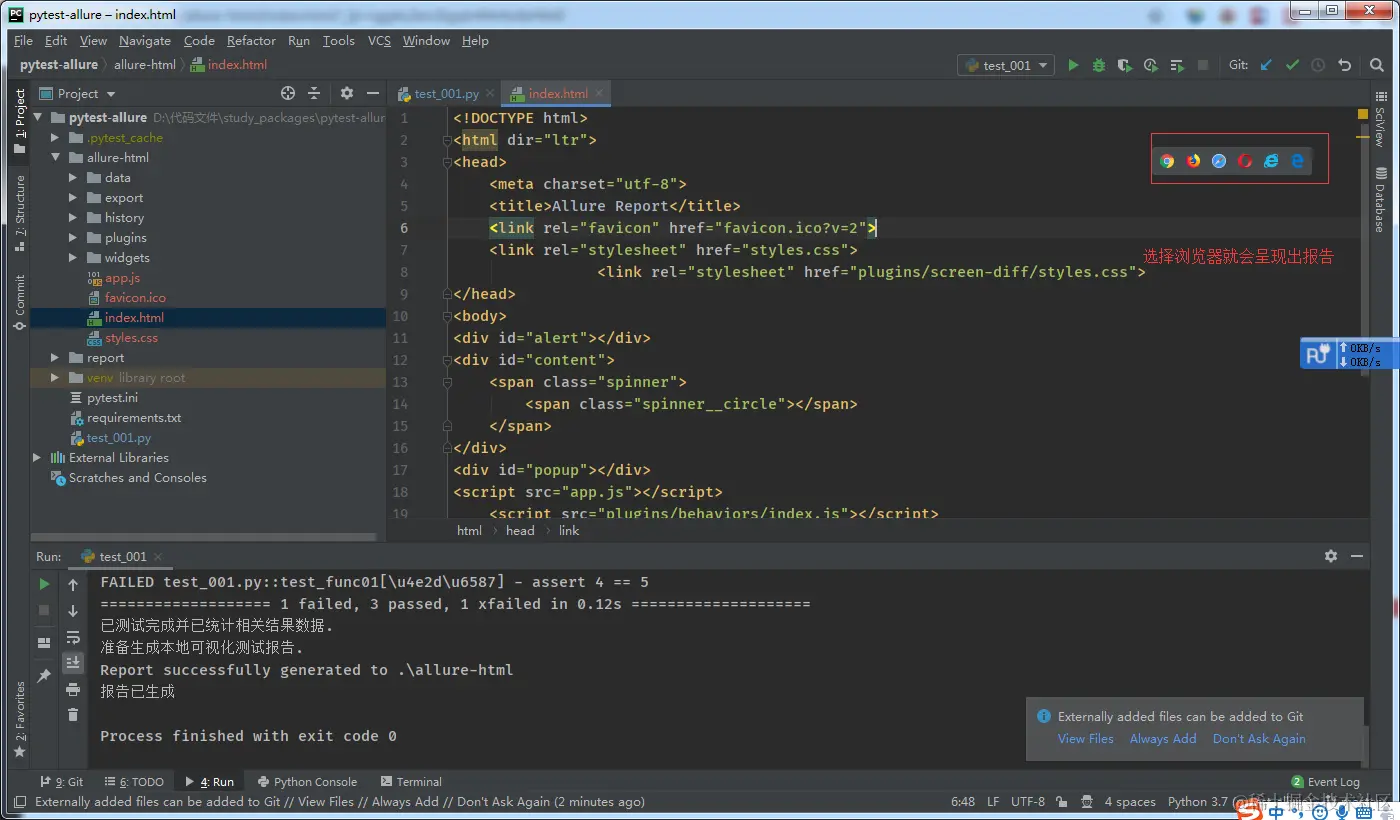This screenshot has width=1400, height=820.
Task: Run with coverage icon in toolbar
Action: (x=1125, y=65)
